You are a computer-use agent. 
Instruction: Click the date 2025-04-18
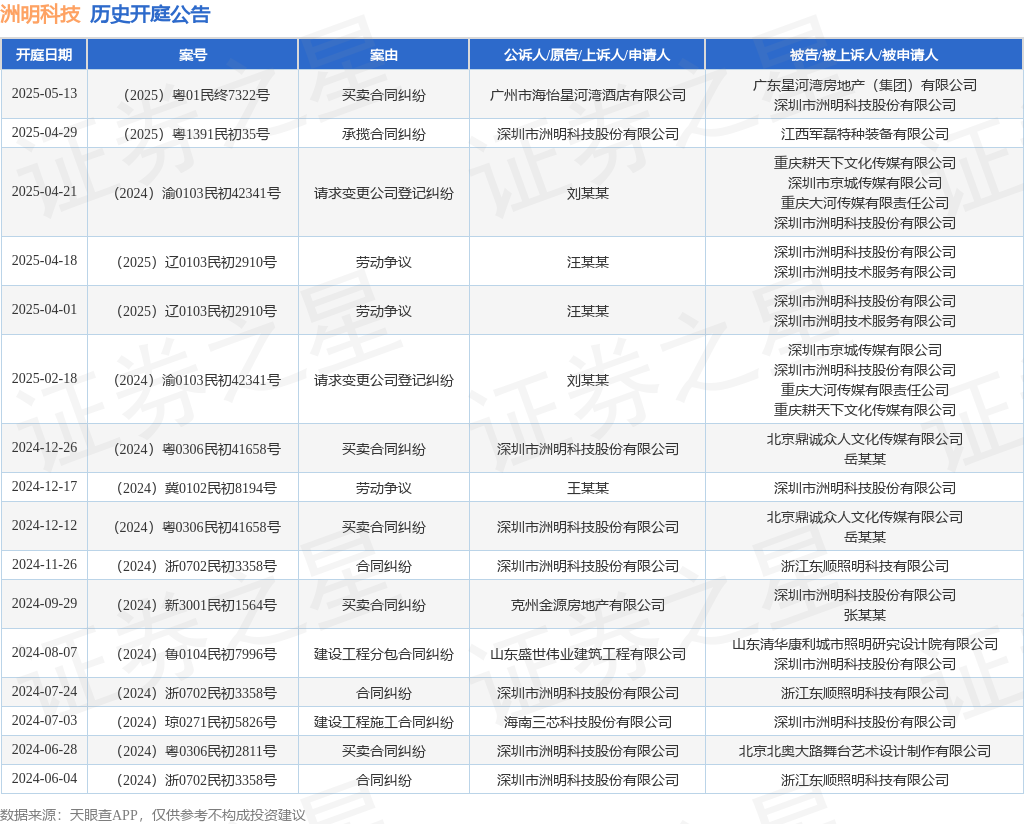pyautogui.click(x=44, y=261)
